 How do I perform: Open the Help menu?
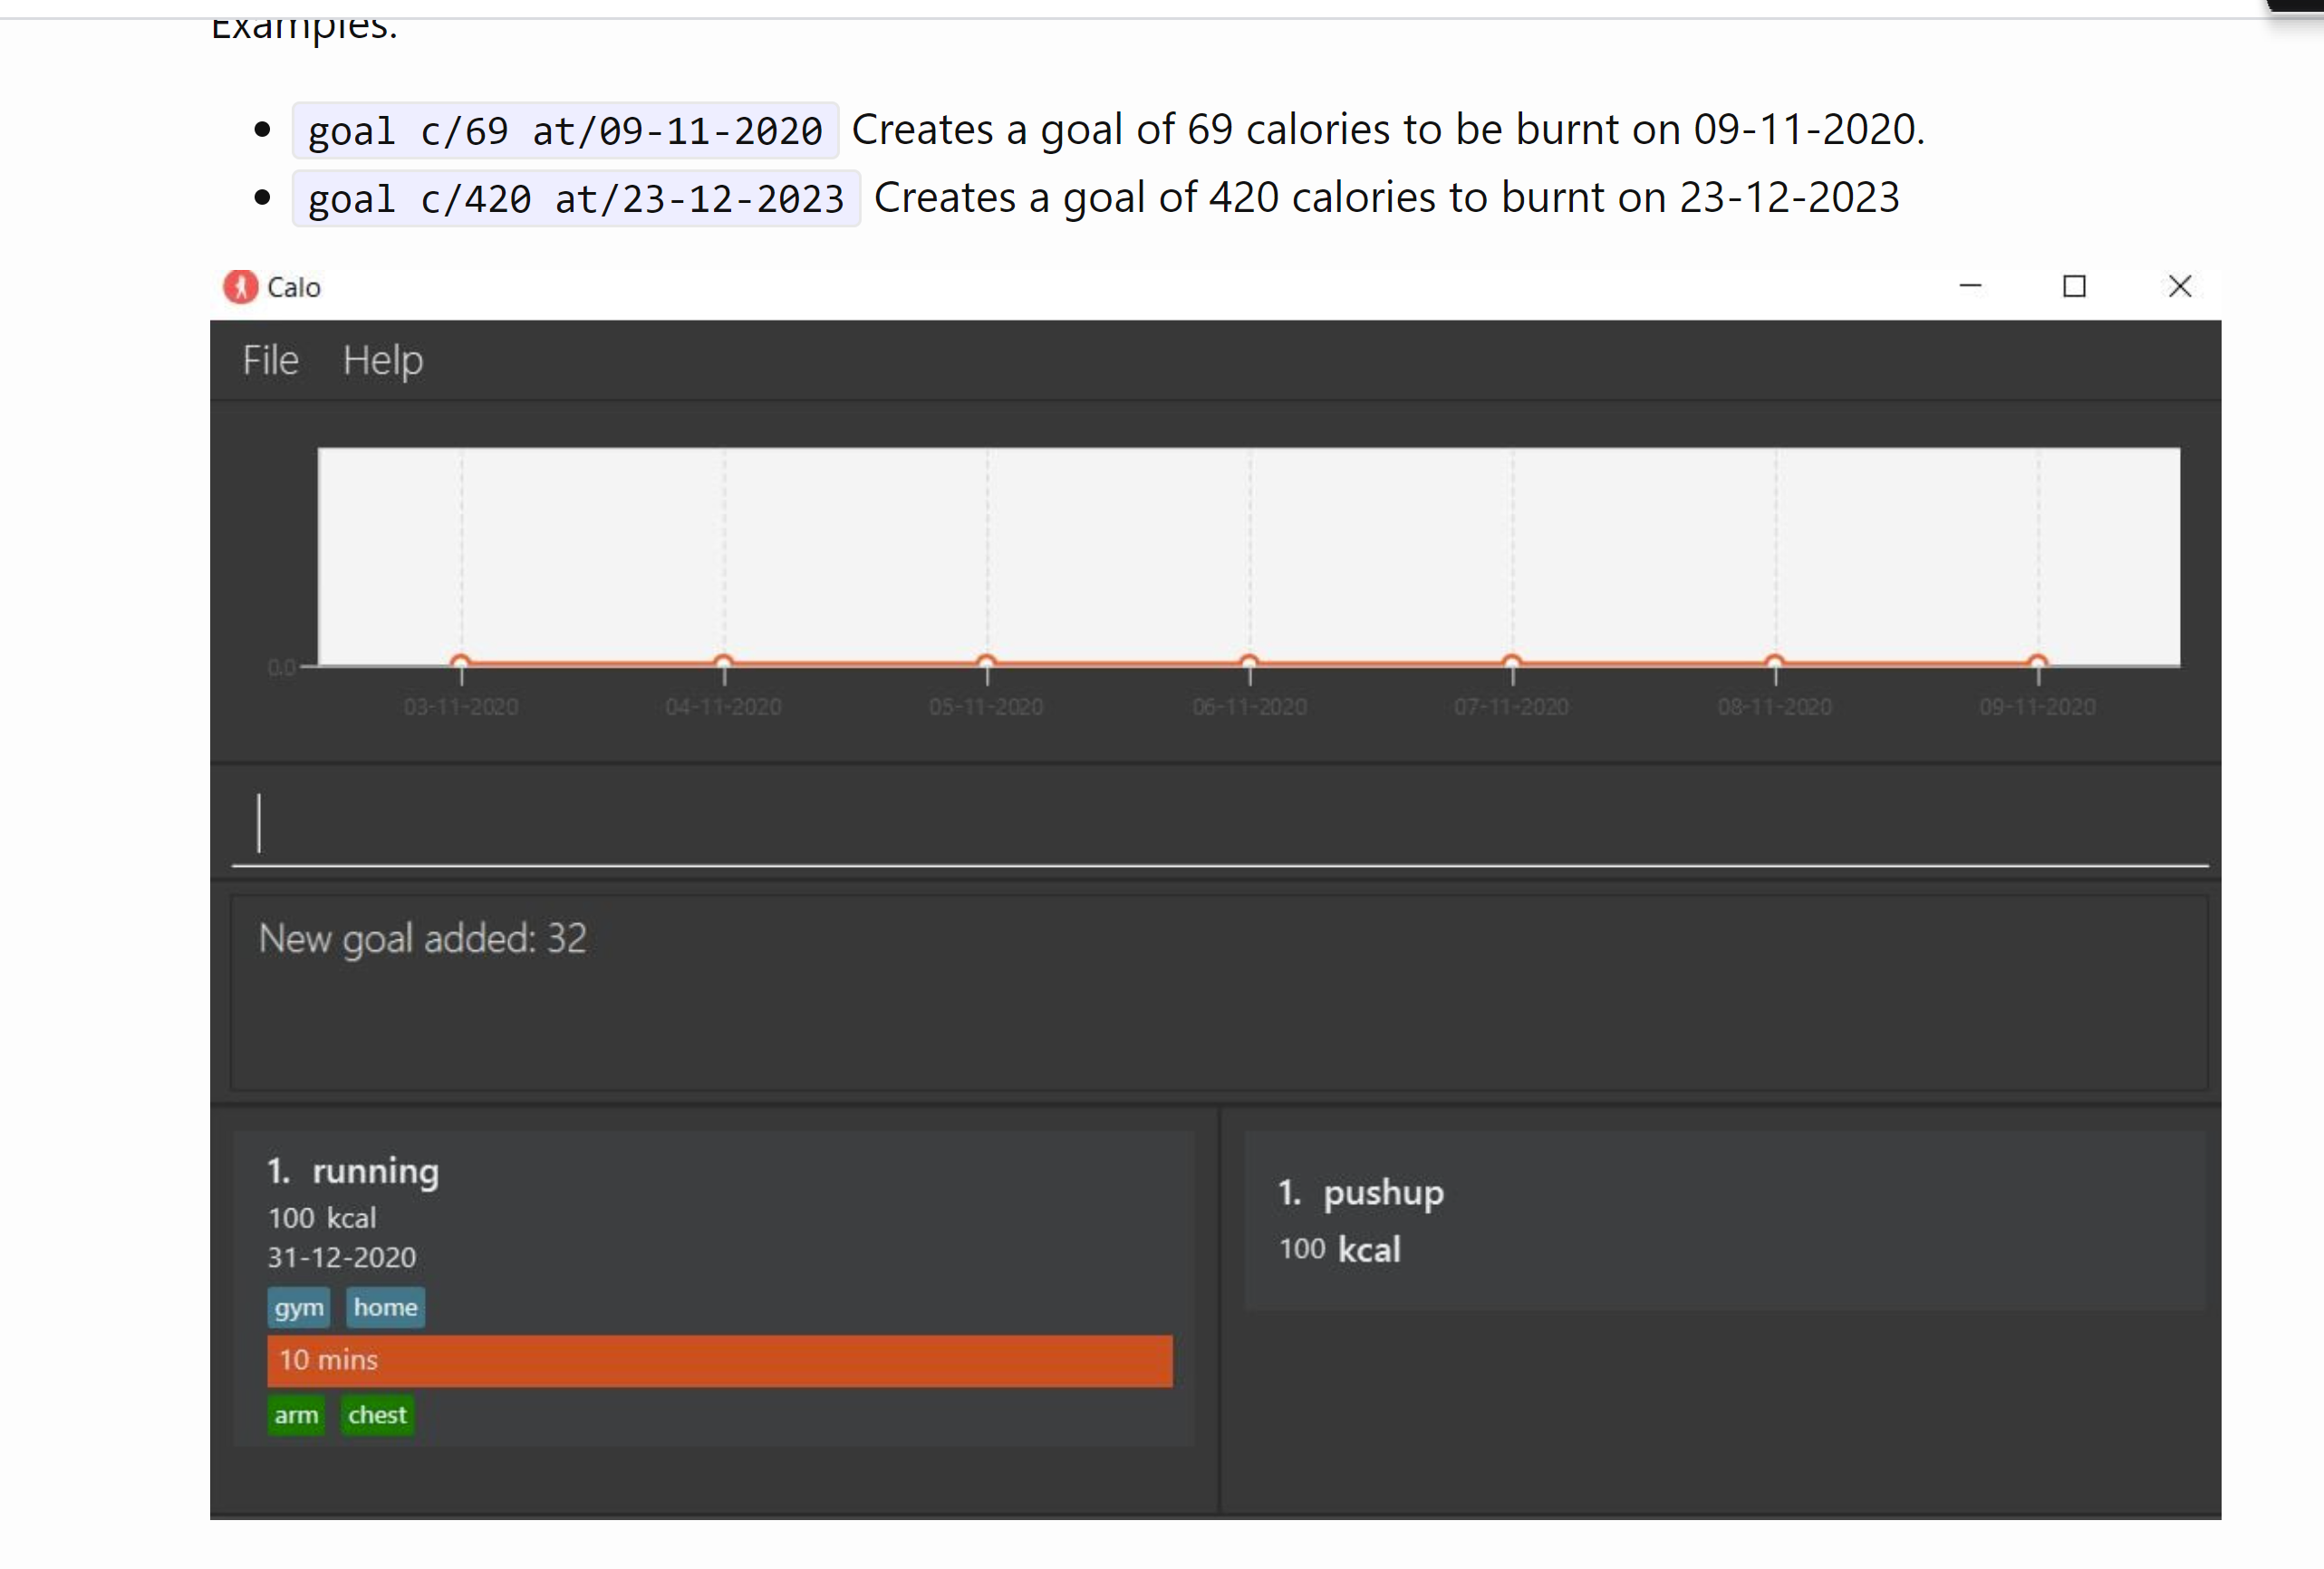pyautogui.click(x=383, y=361)
